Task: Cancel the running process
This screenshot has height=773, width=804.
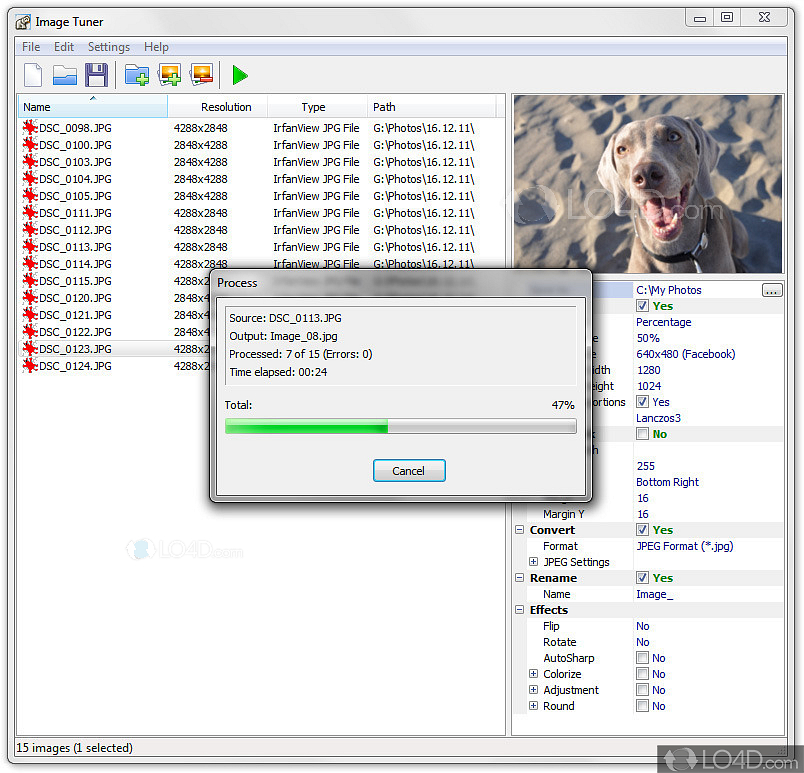Action: pos(409,470)
